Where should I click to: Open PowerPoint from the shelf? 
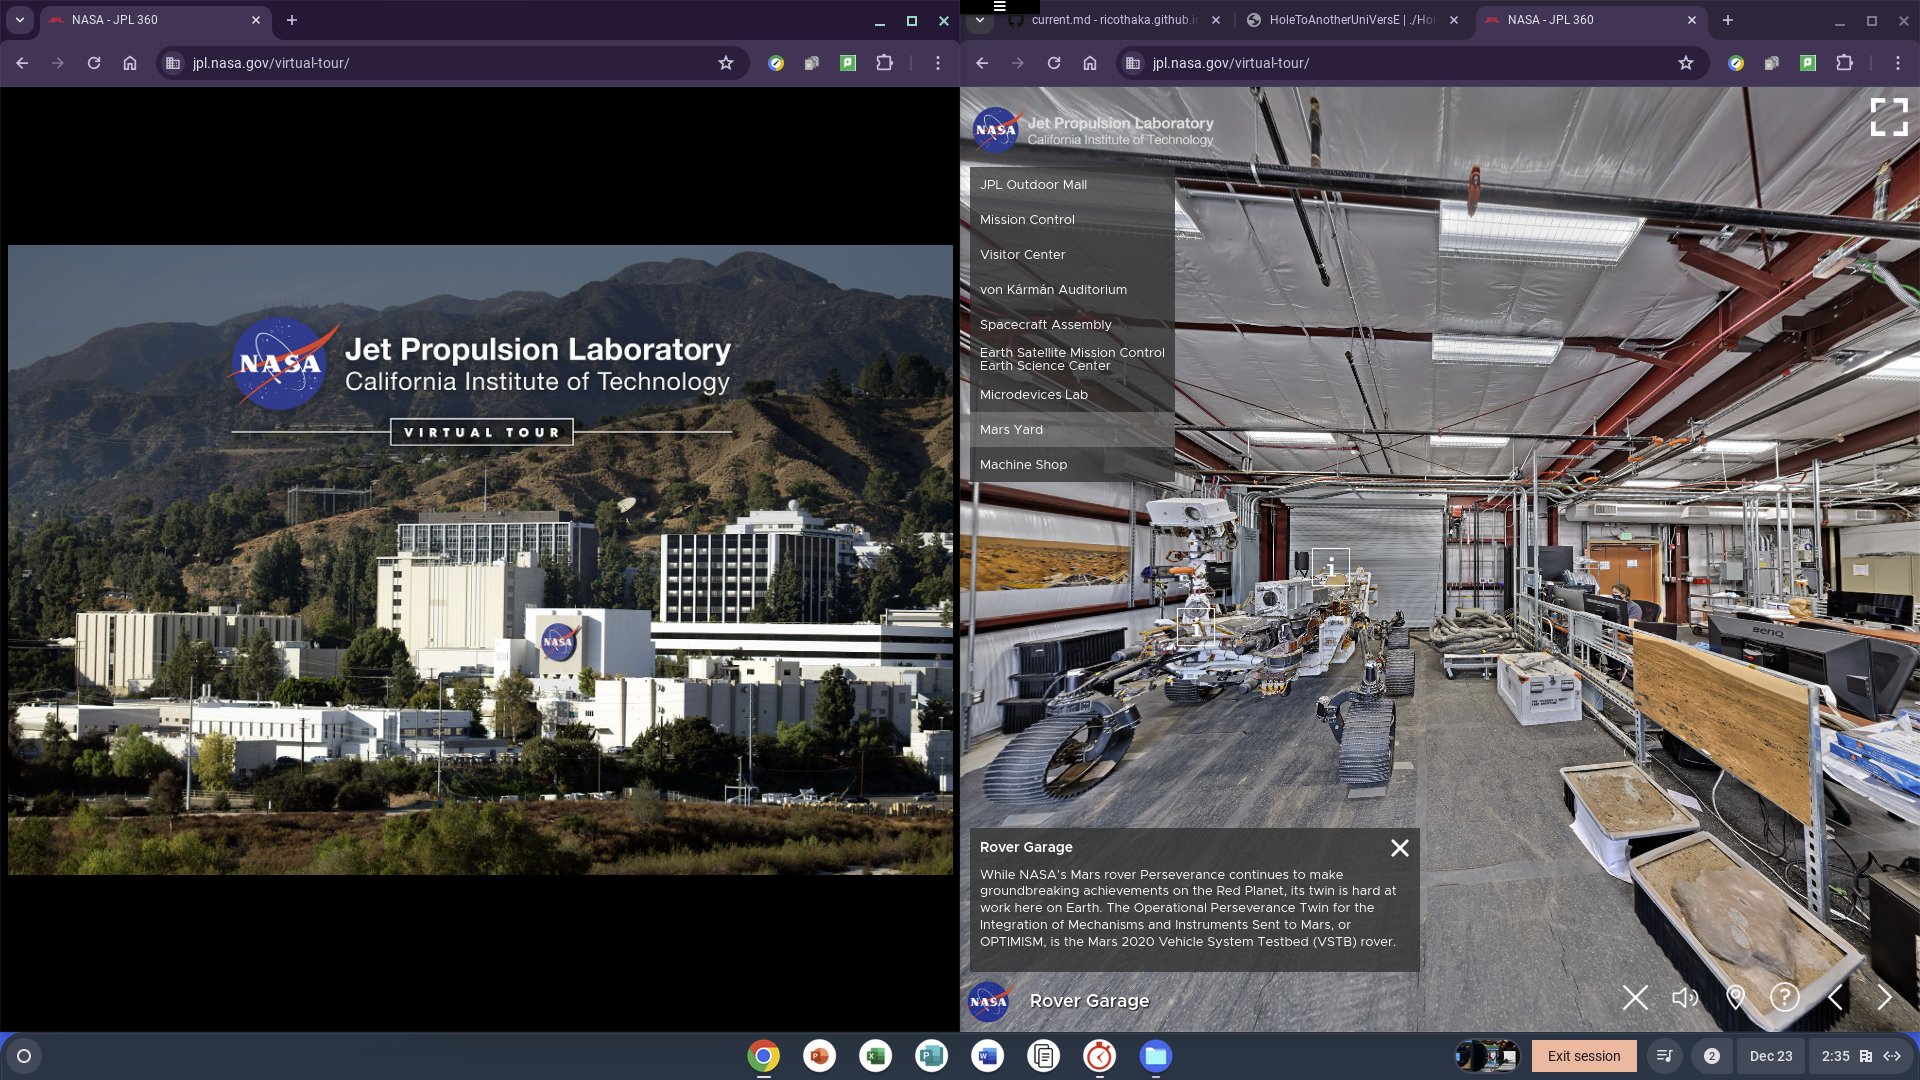pyautogui.click(x=819, y=1056)
